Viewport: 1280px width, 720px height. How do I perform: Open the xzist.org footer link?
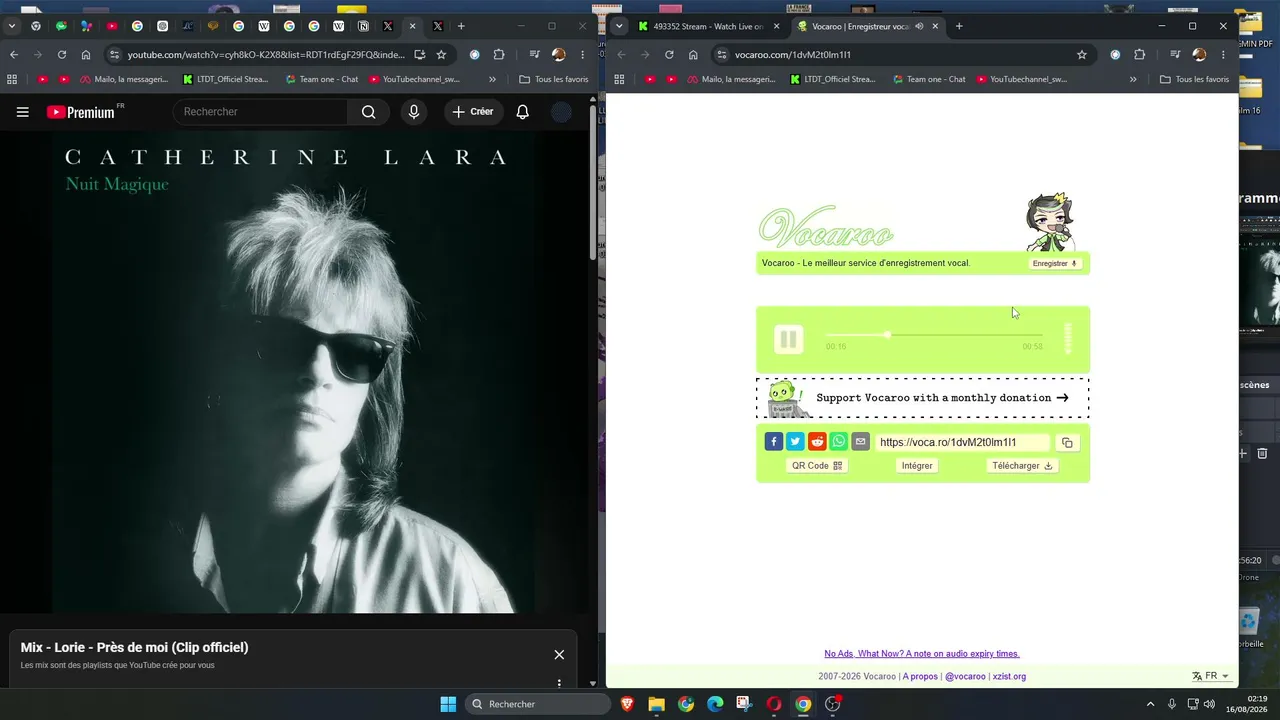click(x=1009, y=676)
